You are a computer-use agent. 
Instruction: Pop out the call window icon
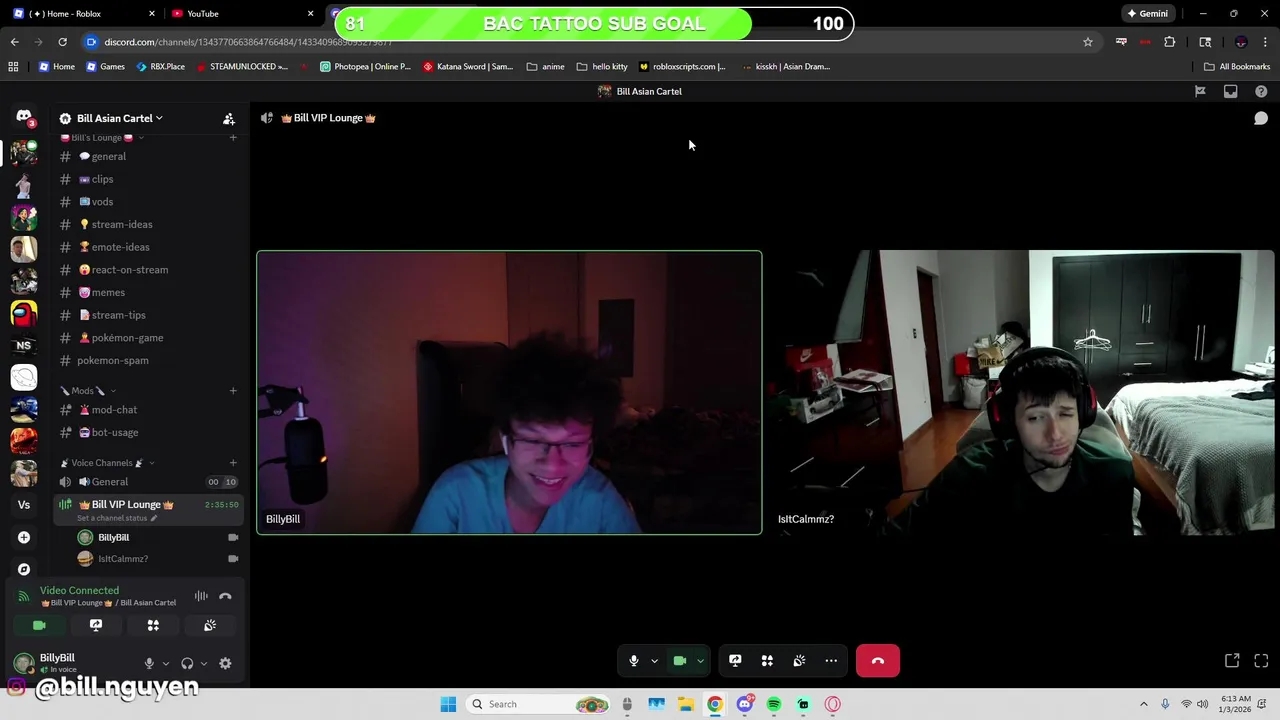pyautogui.click(x=1232, y=661)
